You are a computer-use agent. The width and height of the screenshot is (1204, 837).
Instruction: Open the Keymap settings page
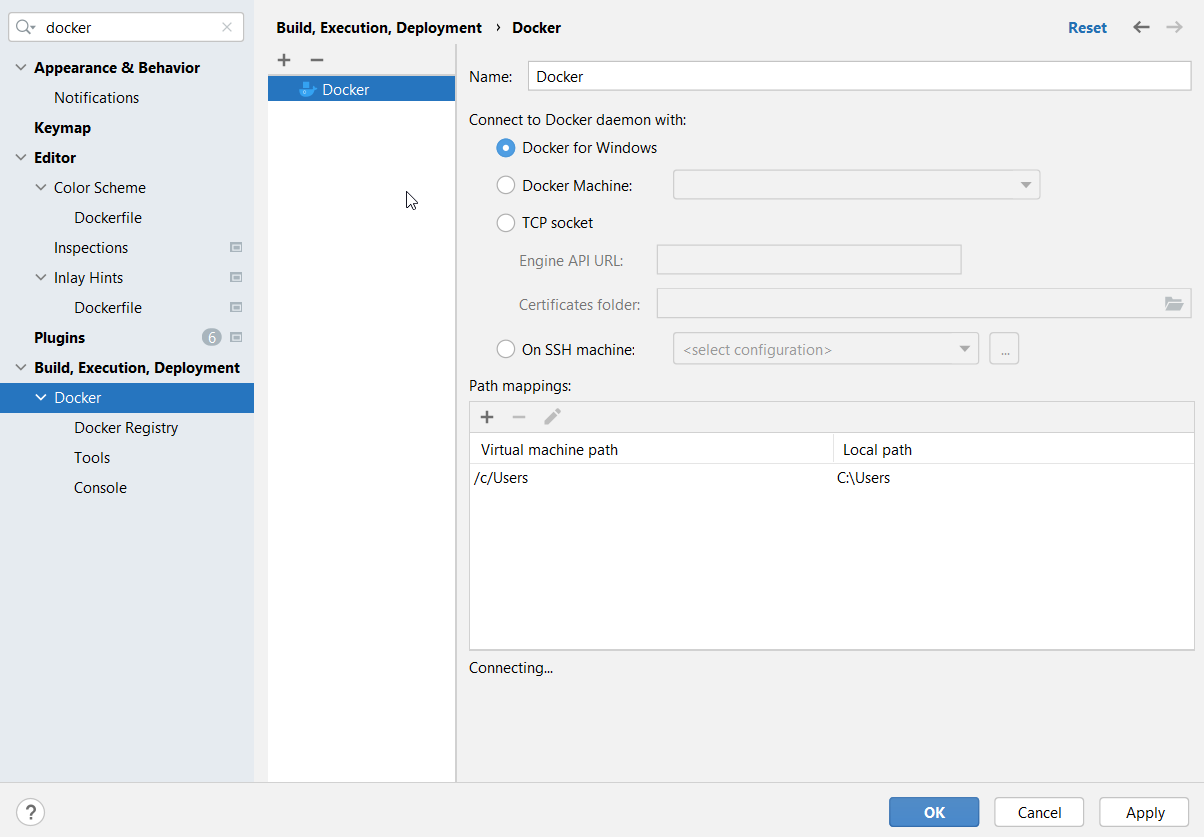(63, 127)
